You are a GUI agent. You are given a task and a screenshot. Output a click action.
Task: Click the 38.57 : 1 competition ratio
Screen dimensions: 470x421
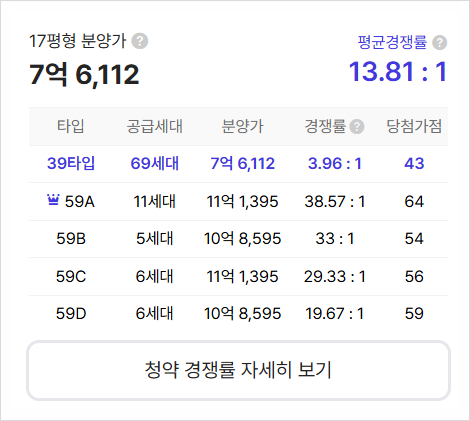pyautogui.click(x=335, y=202)
